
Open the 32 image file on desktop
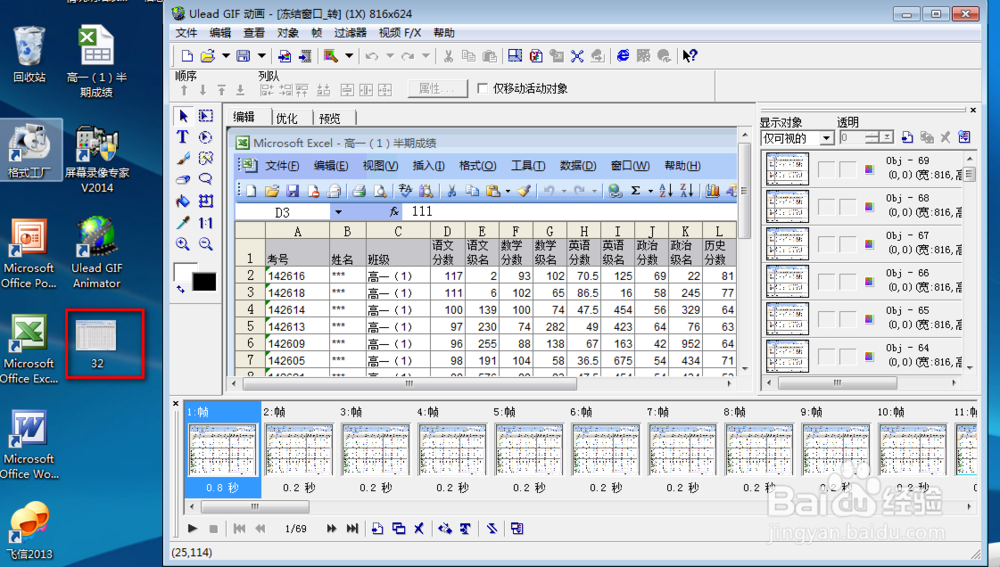click(x=97, y=343)
